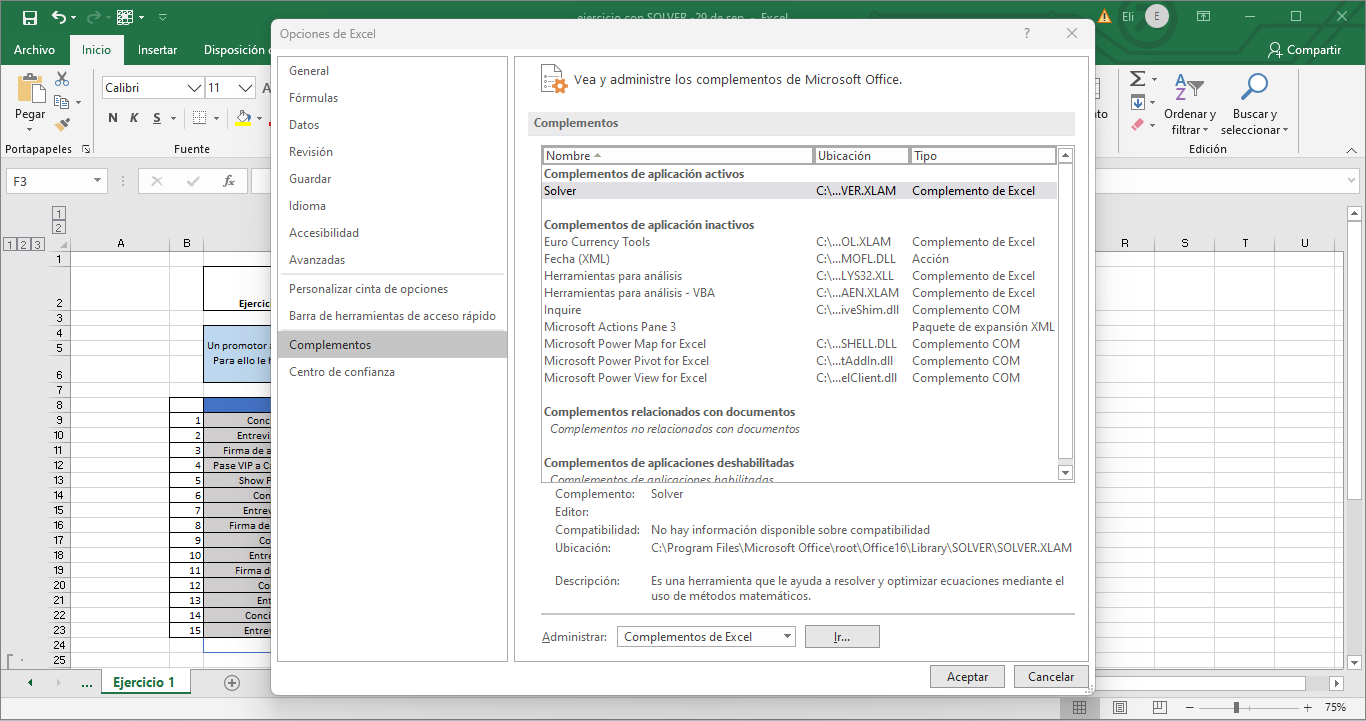
Task: Click the Ir... button
Action: 842,637
